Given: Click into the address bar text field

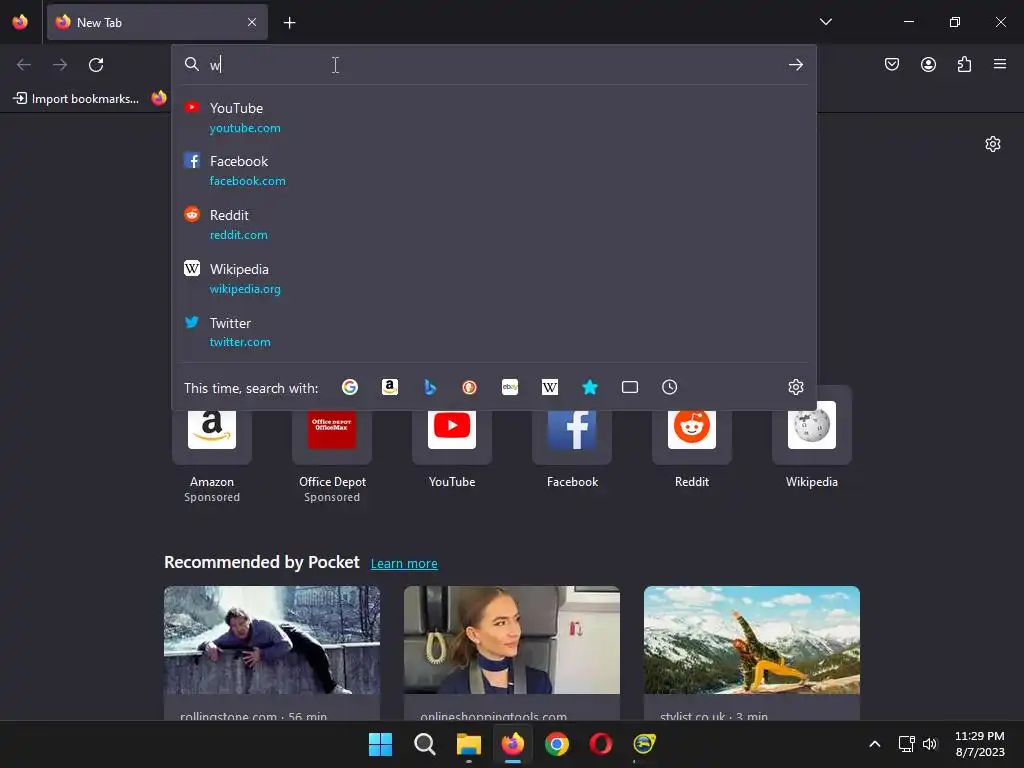Looking at the screenshot, I should pos(493,64).
